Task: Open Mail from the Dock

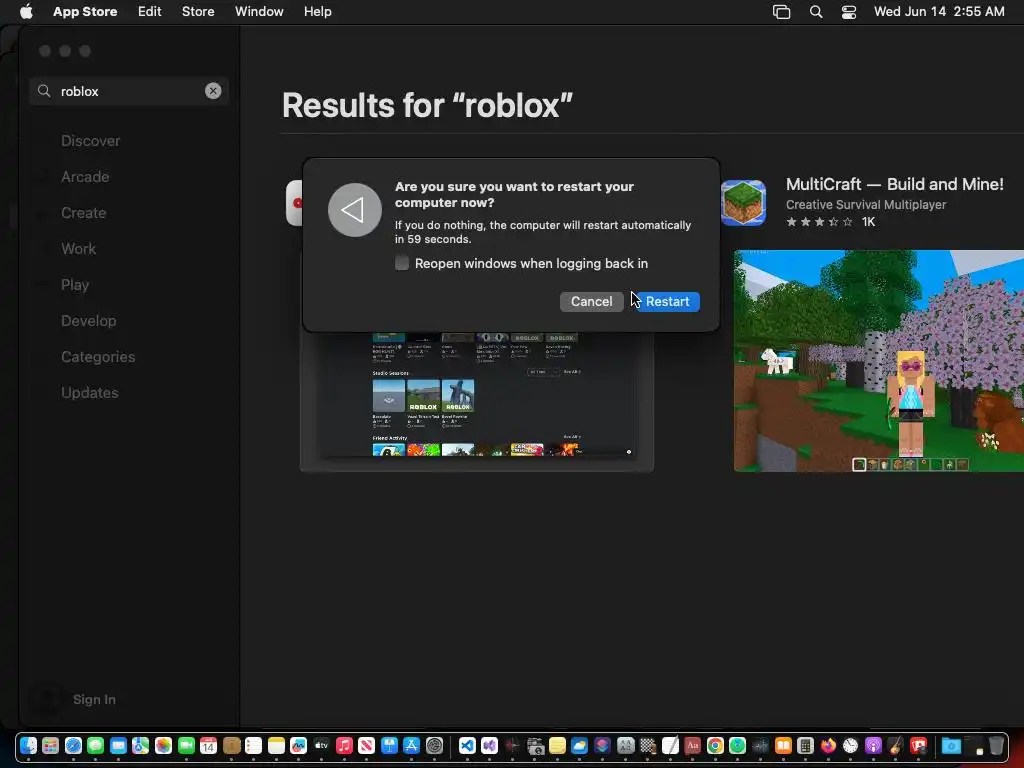Action: [x=118, y=745]
